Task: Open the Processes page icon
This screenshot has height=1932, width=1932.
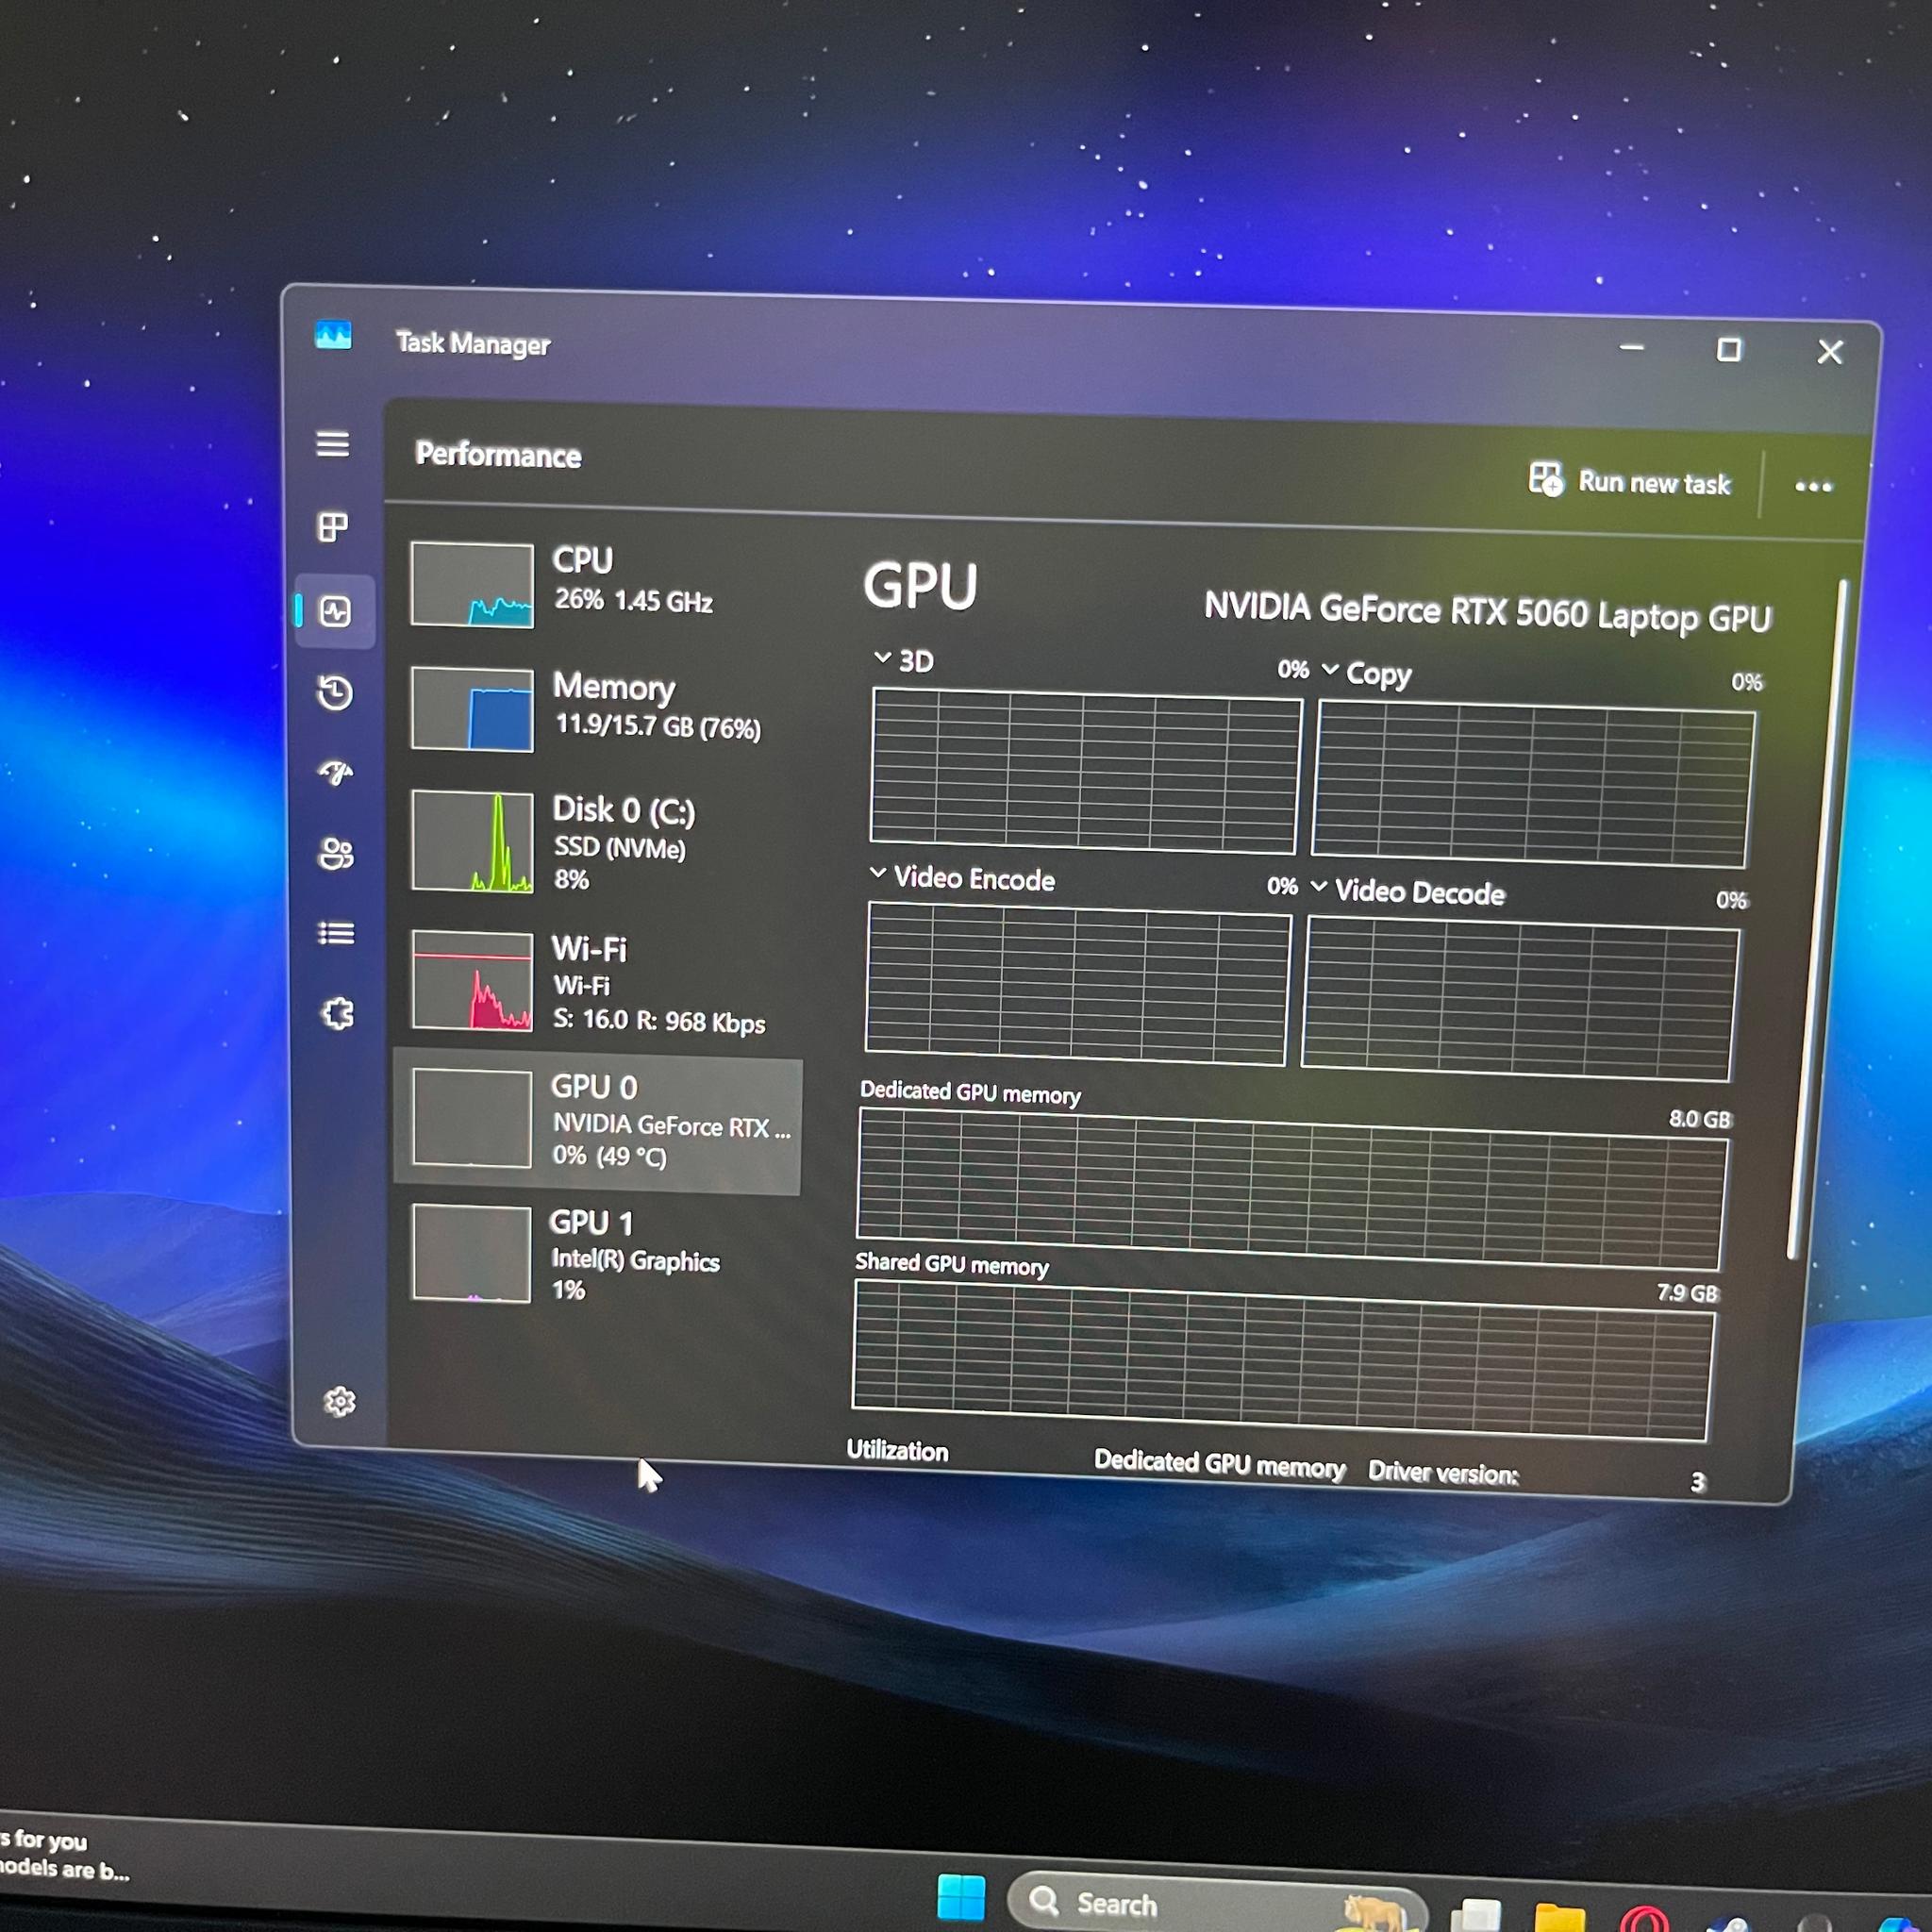Action: 333,527
